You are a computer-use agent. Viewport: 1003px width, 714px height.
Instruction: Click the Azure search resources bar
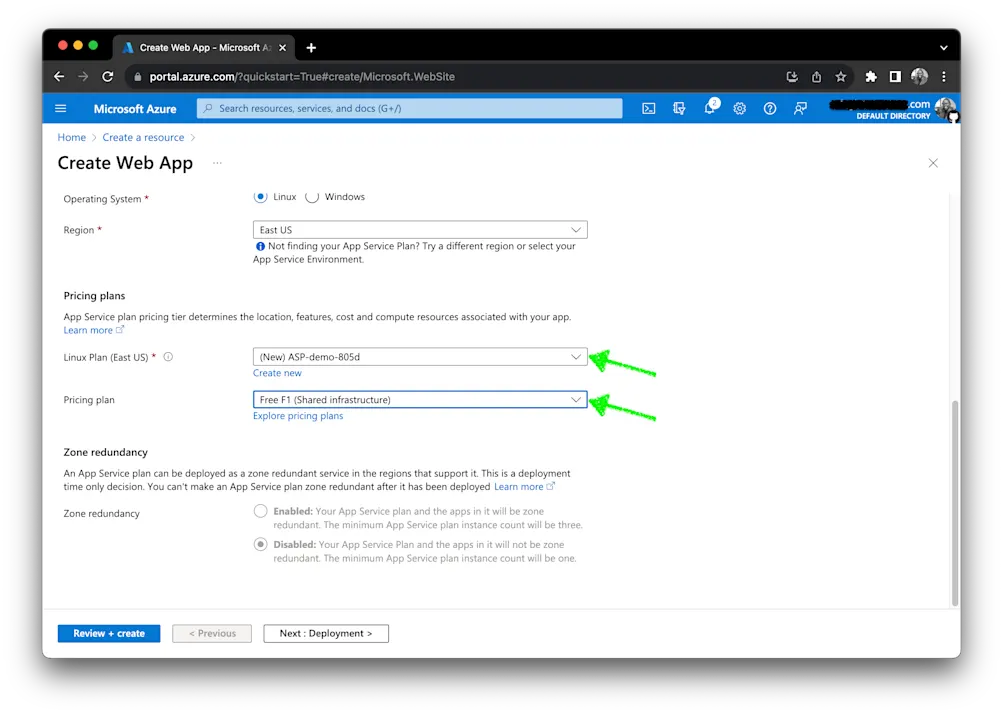tap(410, 108)
